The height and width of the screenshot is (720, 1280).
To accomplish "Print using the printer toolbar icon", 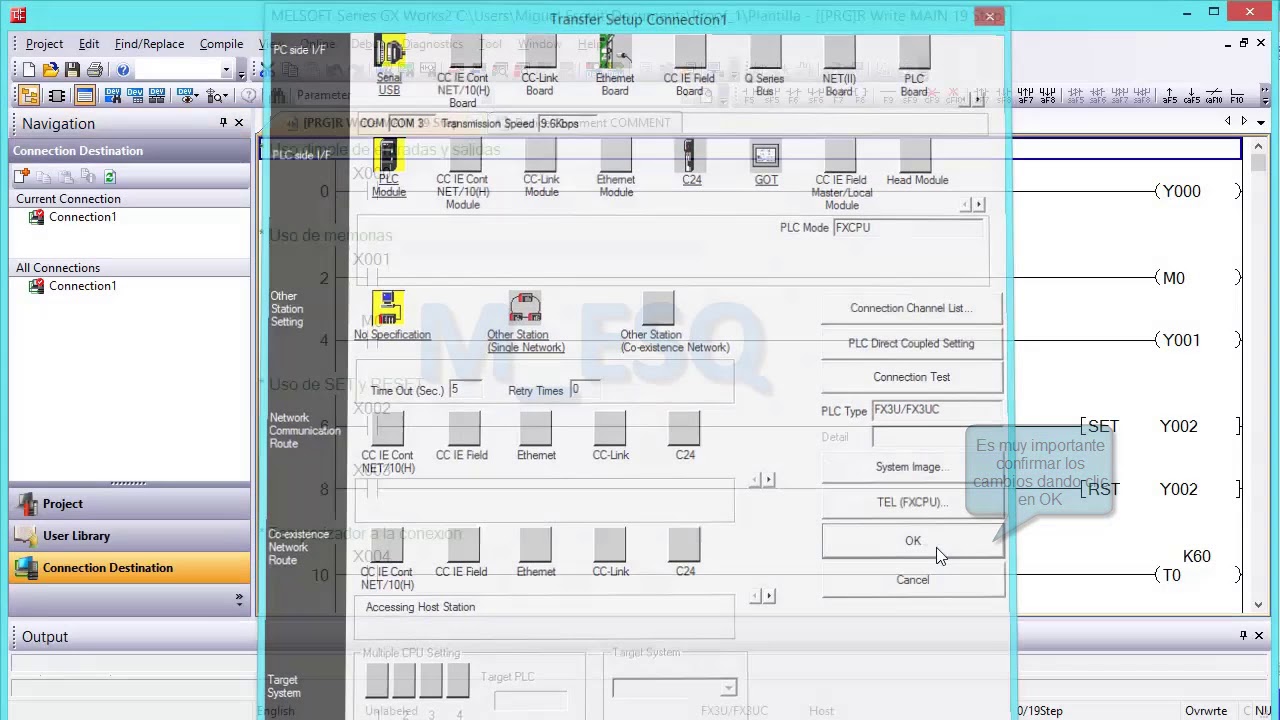I will tap(95, 70).
